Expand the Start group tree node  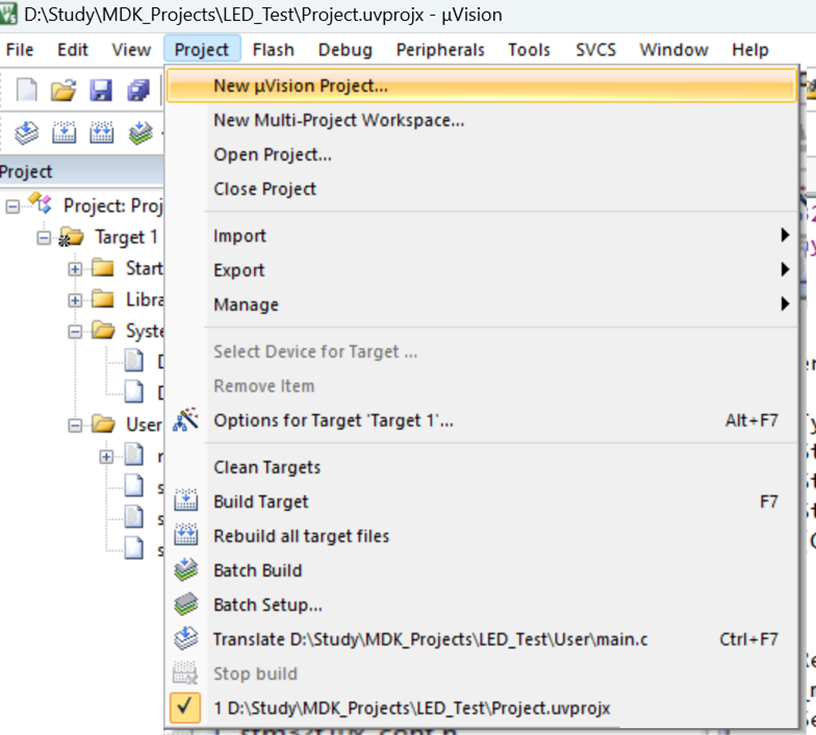(x=75, y=269)
